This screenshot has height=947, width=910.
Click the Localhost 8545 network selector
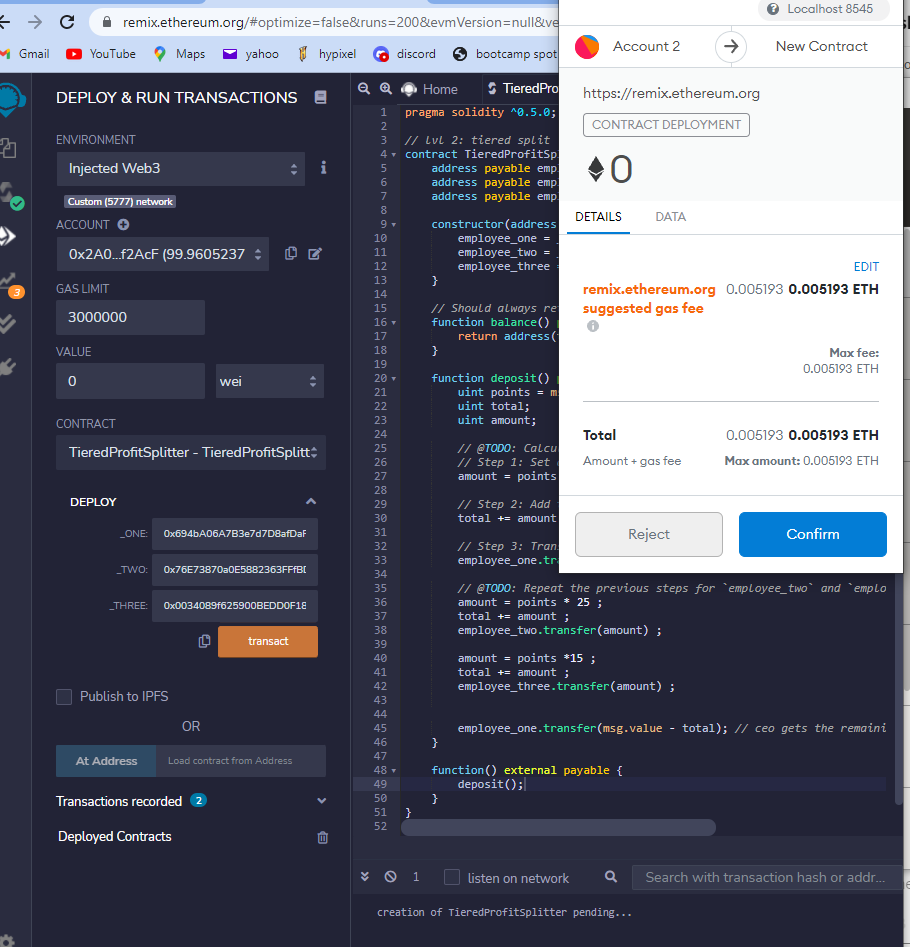click(822, 9)
